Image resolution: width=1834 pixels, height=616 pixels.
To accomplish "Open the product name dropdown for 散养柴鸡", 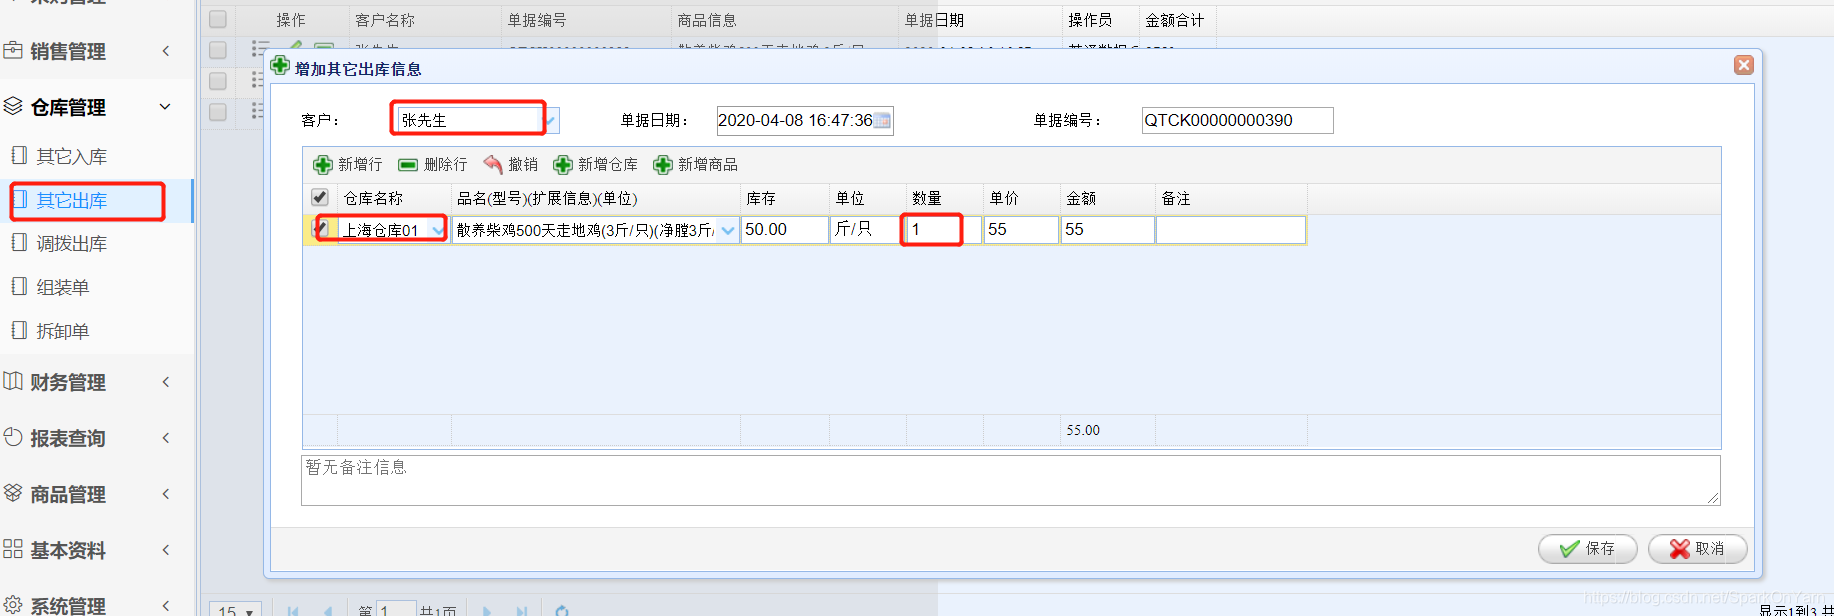I will [x=728, y=230].
